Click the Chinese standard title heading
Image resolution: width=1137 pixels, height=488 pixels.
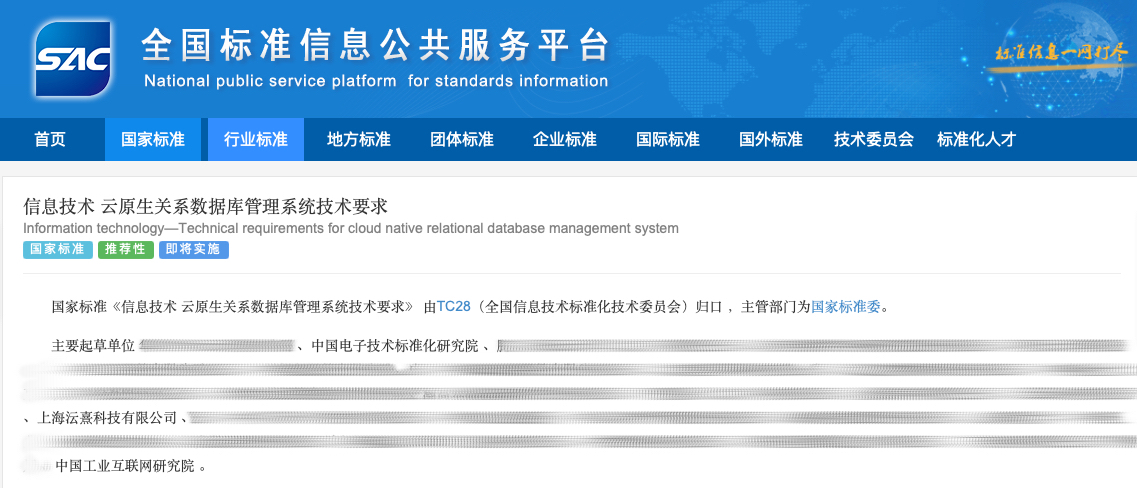coord(205,206)
